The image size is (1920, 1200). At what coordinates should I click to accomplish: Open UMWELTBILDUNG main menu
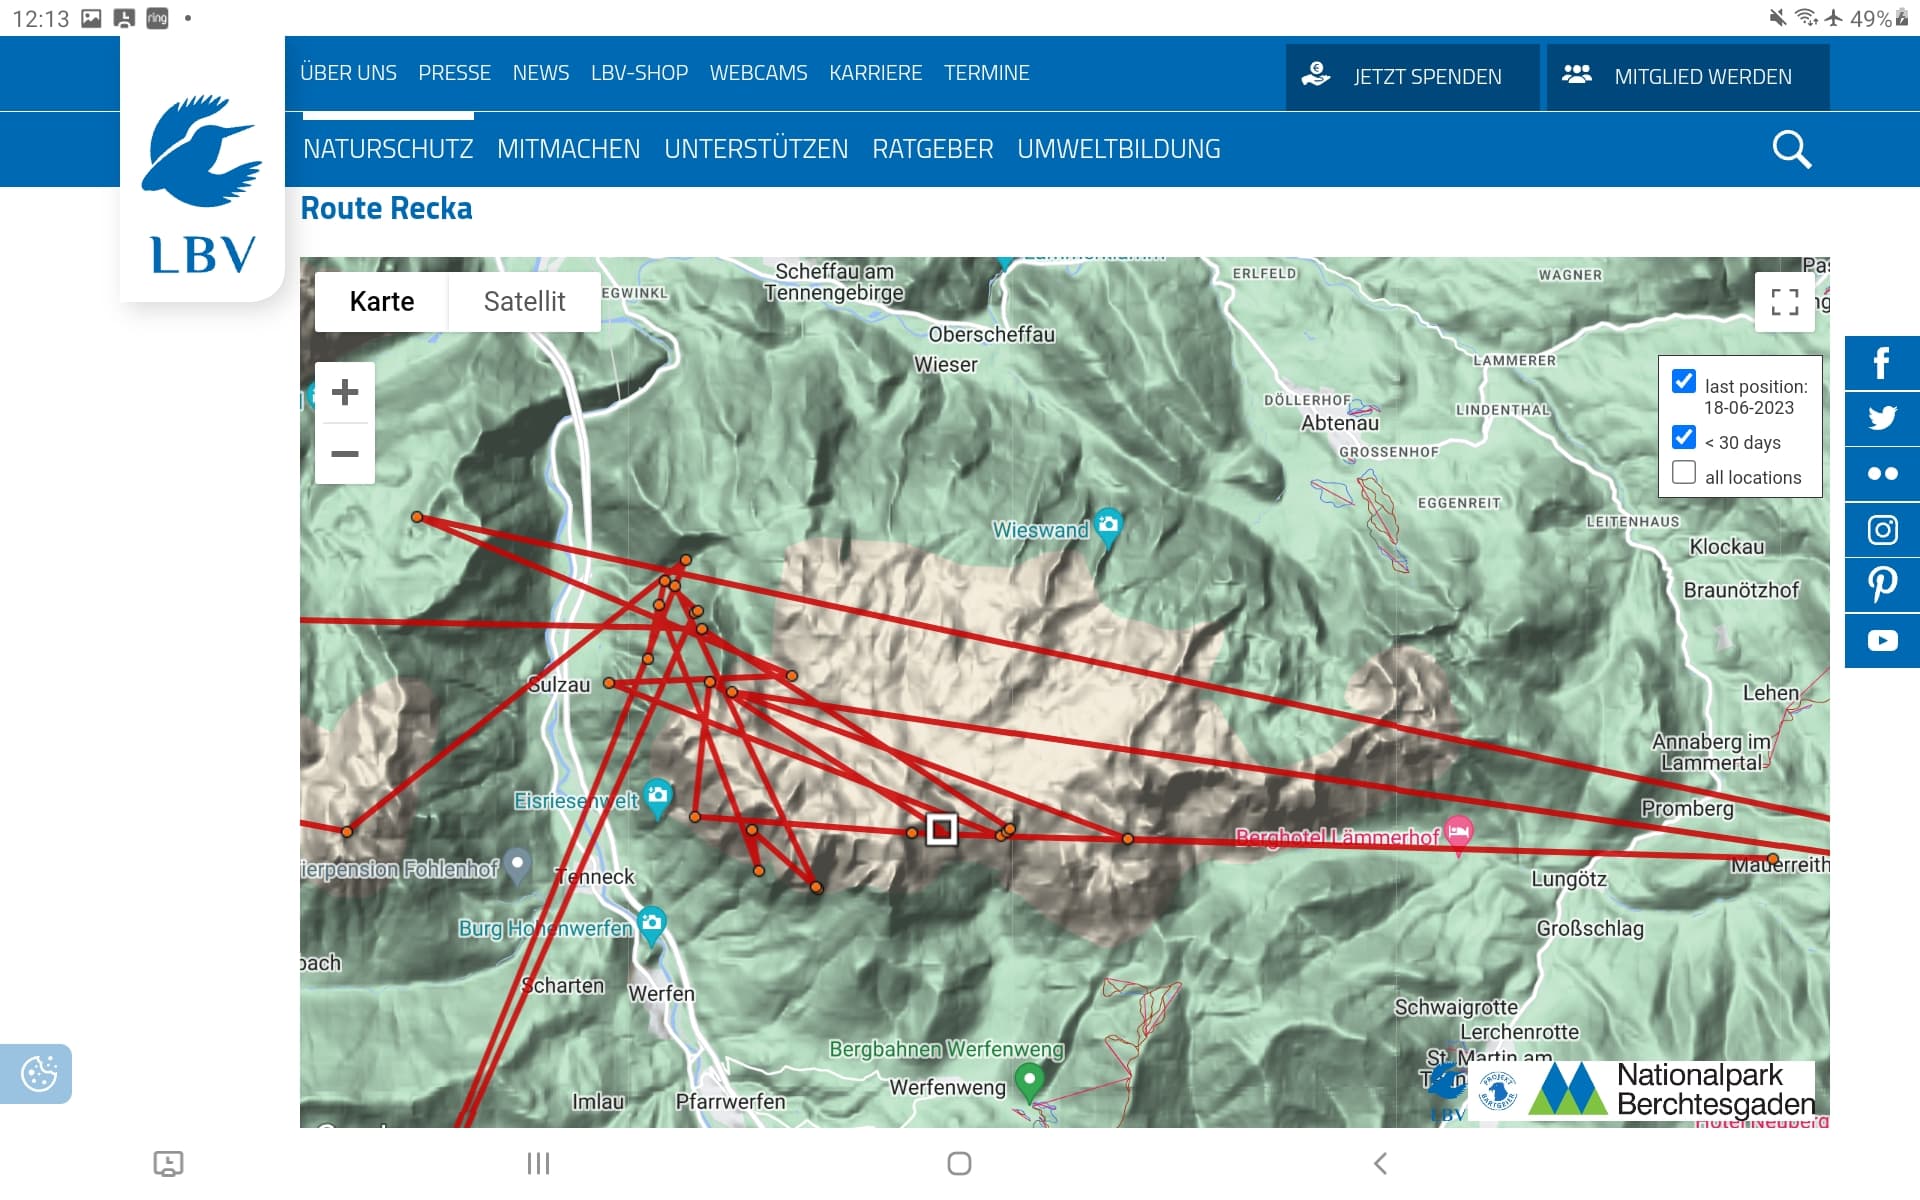point(1118,149)
